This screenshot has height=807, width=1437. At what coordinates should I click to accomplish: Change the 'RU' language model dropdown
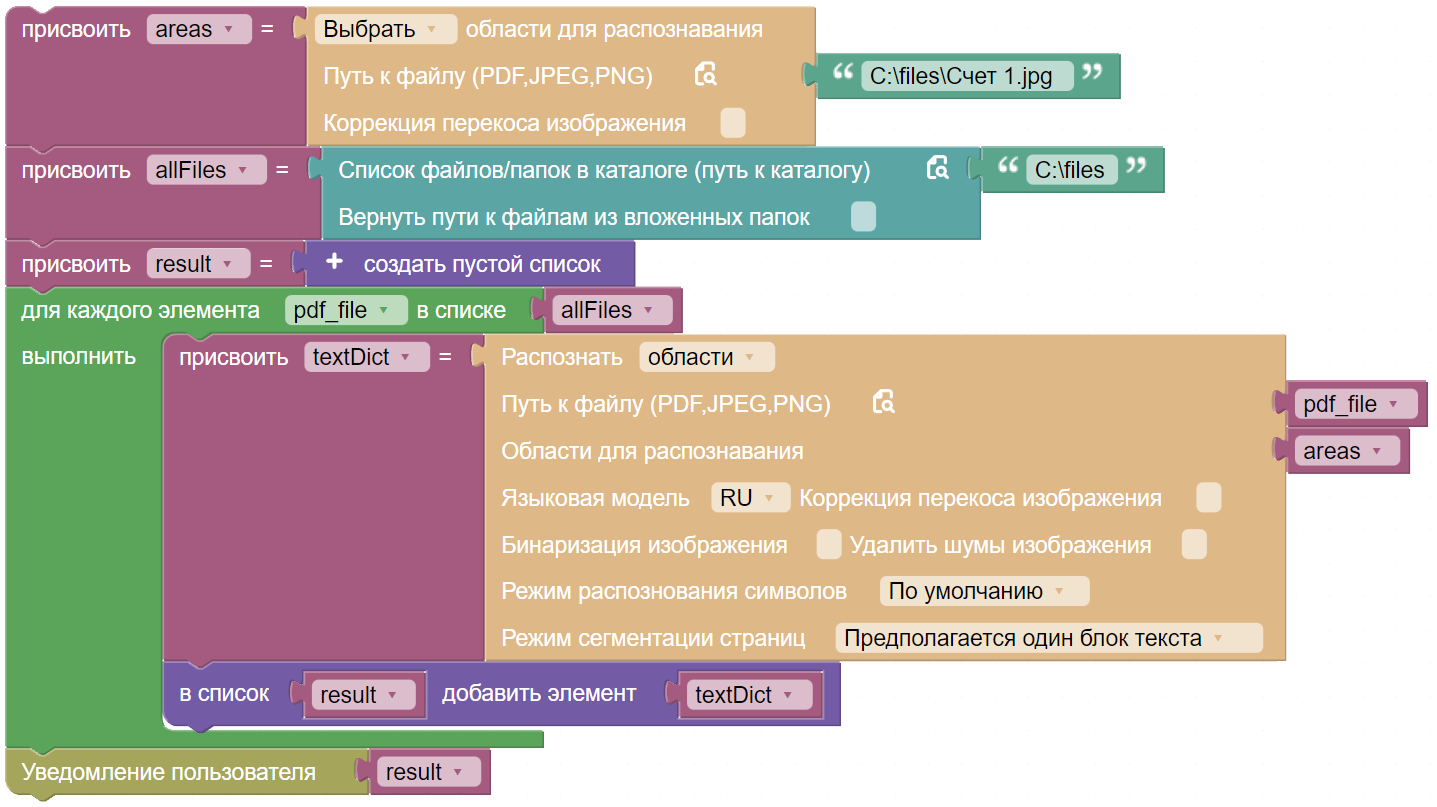click(x=750, y=498)
